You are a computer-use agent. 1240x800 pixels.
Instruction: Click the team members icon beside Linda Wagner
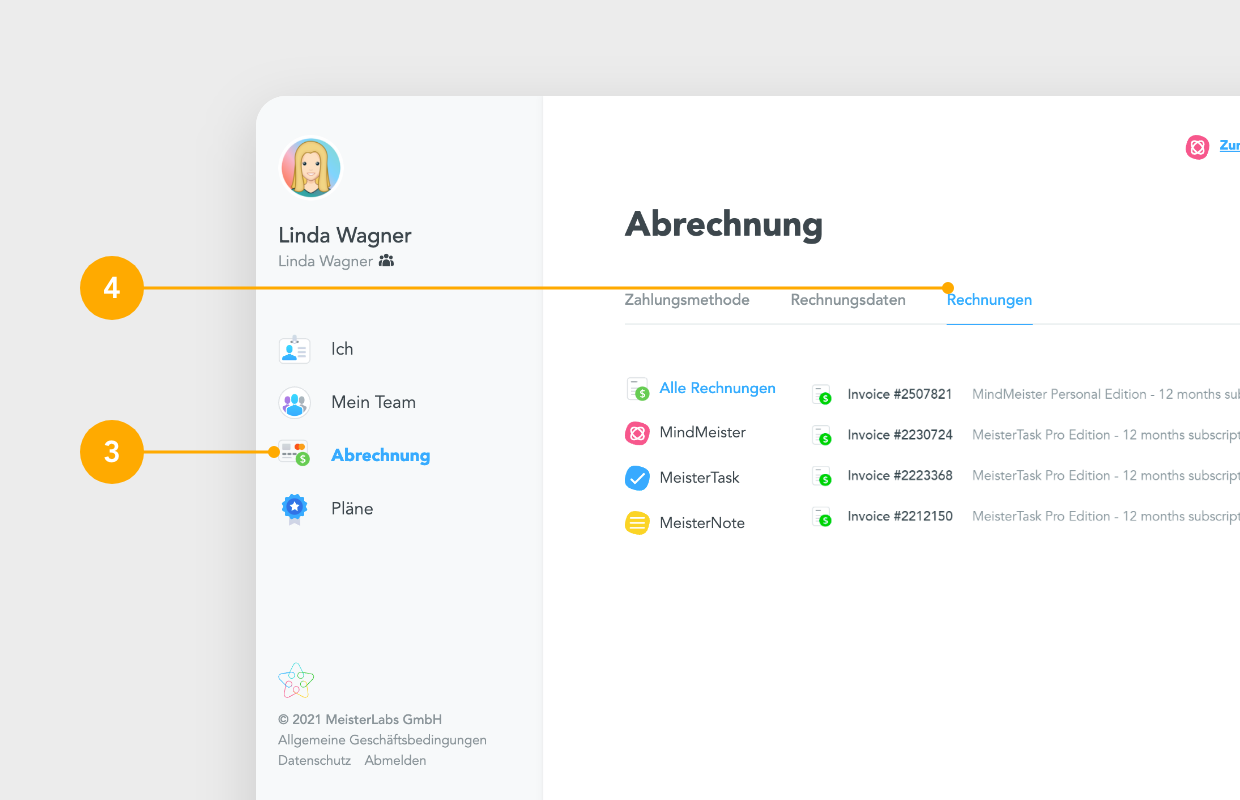[x=386, y=261]
